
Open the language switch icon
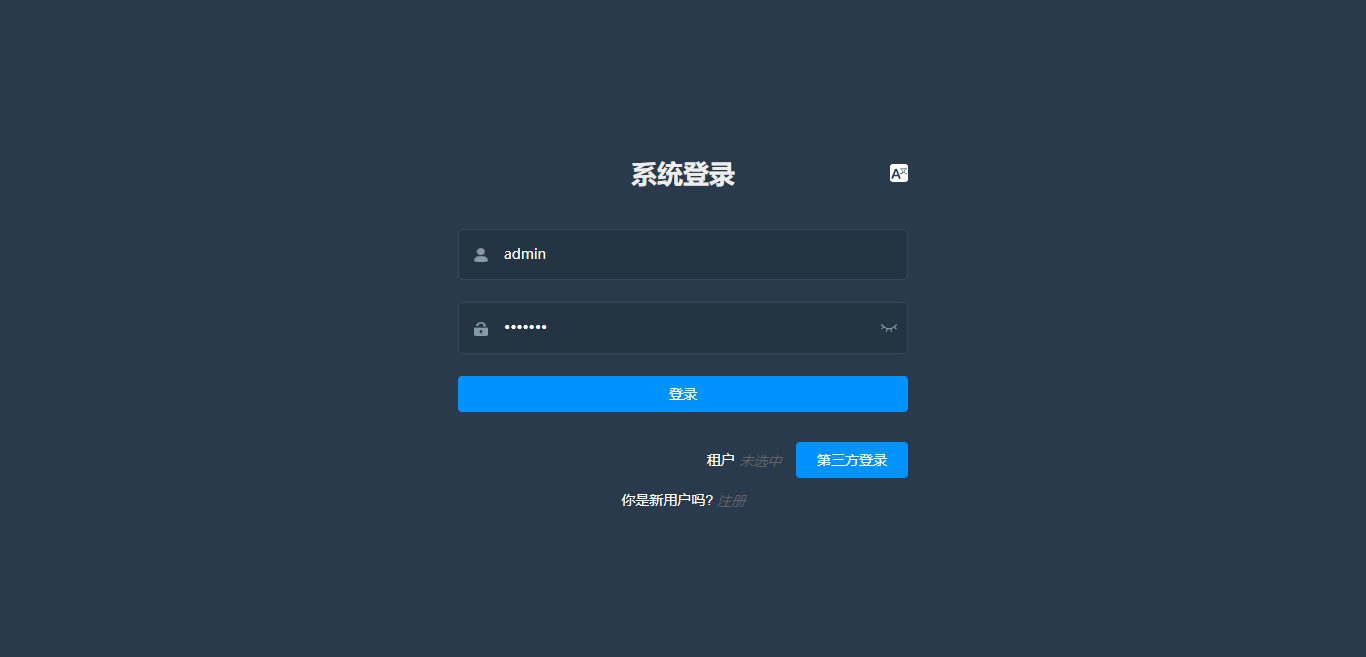899,173
